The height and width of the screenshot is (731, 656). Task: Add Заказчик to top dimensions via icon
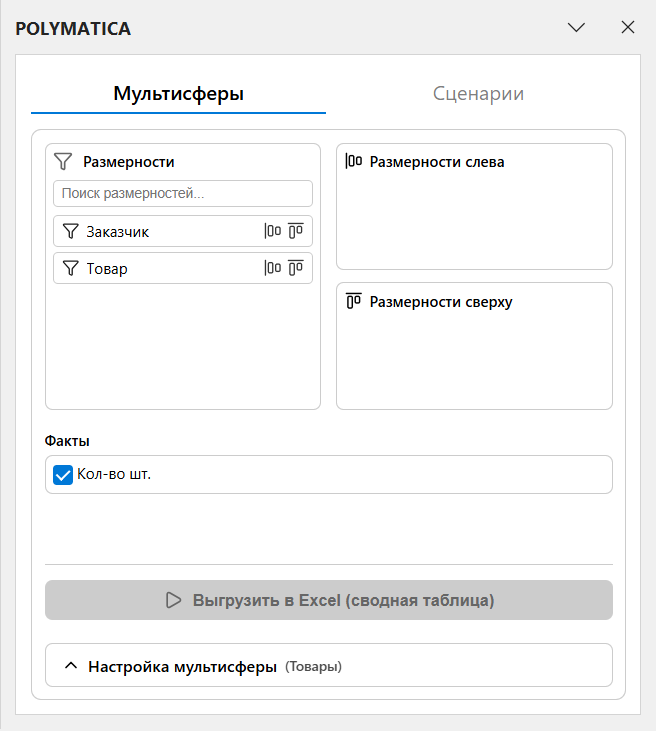(x=296, y=232)
